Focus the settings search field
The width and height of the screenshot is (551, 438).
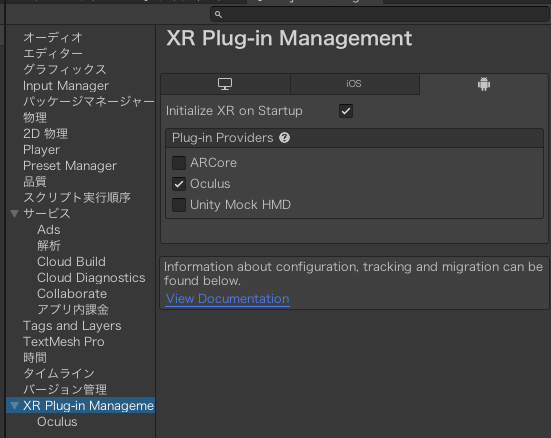[380, 14]
